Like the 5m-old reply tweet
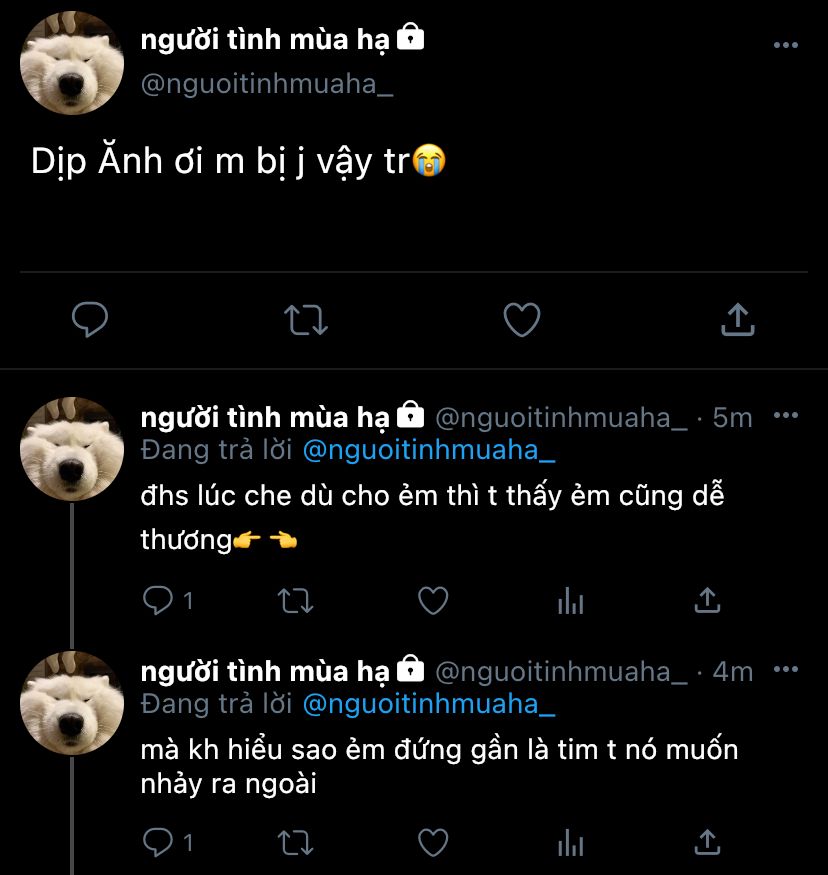This screenshot has width=828, height=875. click(432, 600)
